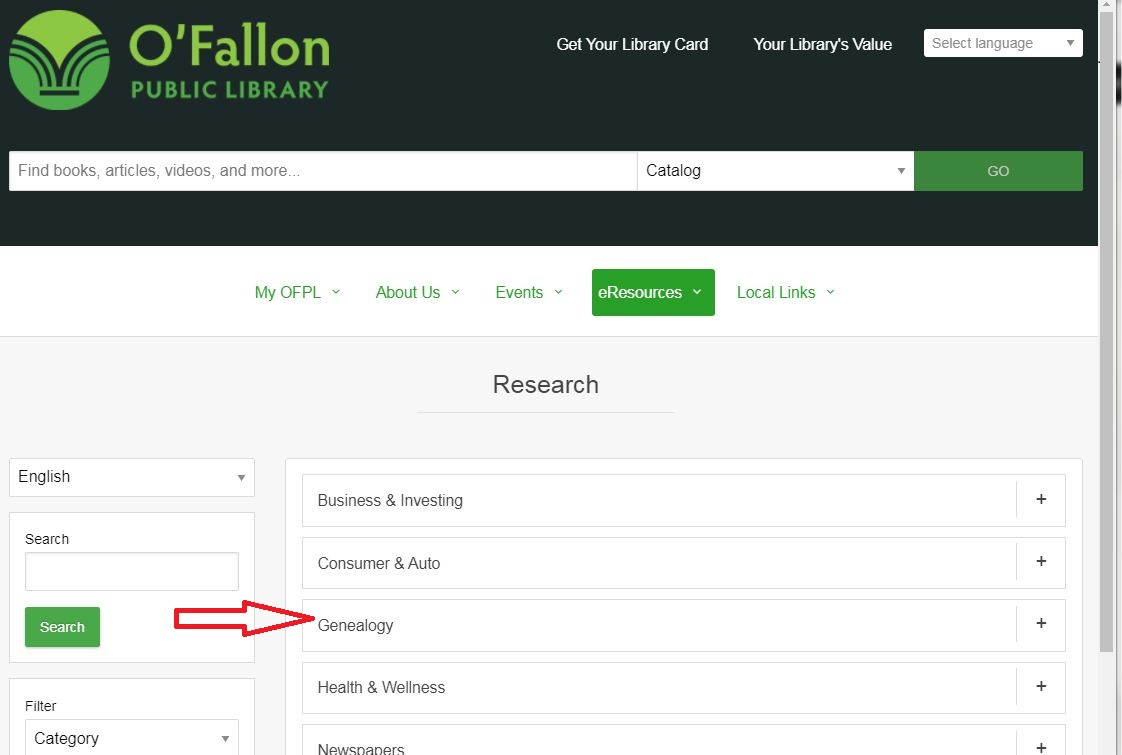This screenshot has width=1122, height=755.
Task: Click the sidebar Search button
Action: pyautogui.click(x=61, y=627)
